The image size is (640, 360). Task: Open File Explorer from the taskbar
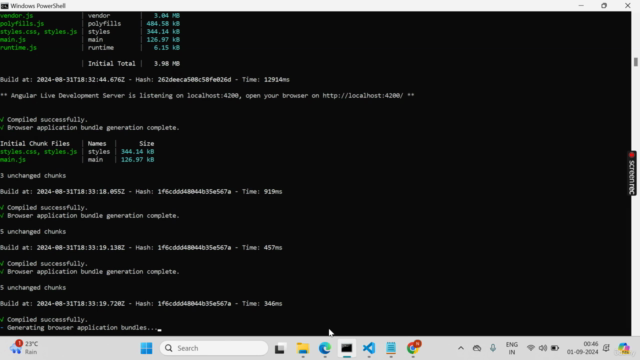(x=302, y=348)
